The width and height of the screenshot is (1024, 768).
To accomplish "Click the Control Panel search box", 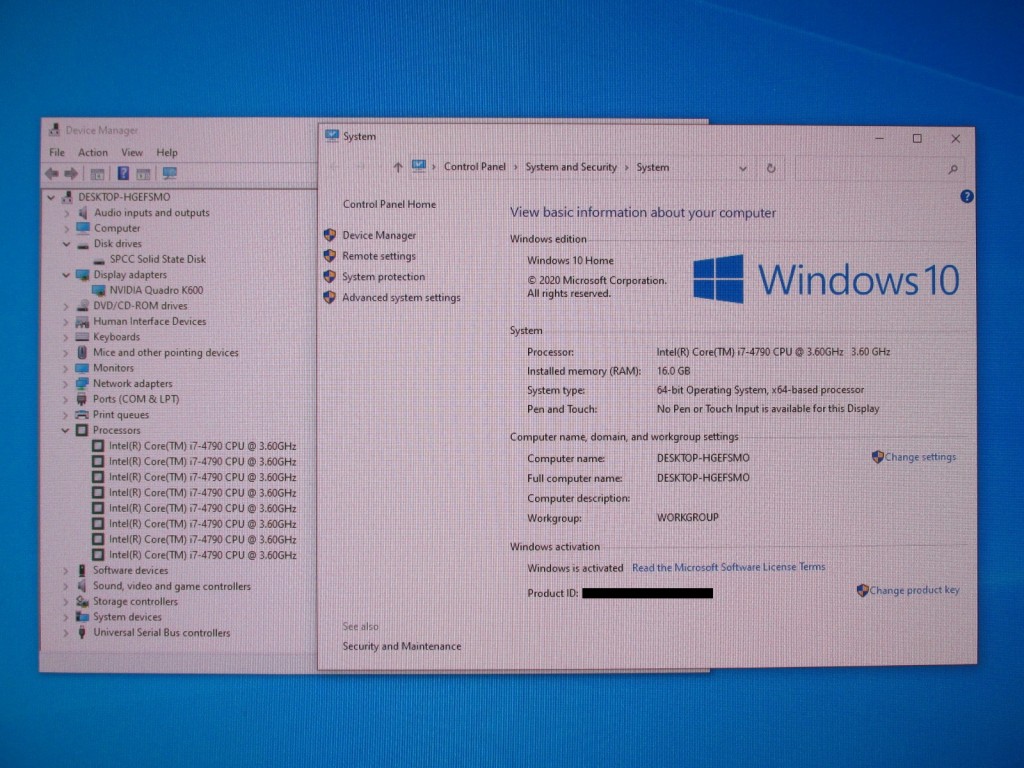I will click(880, 168).
